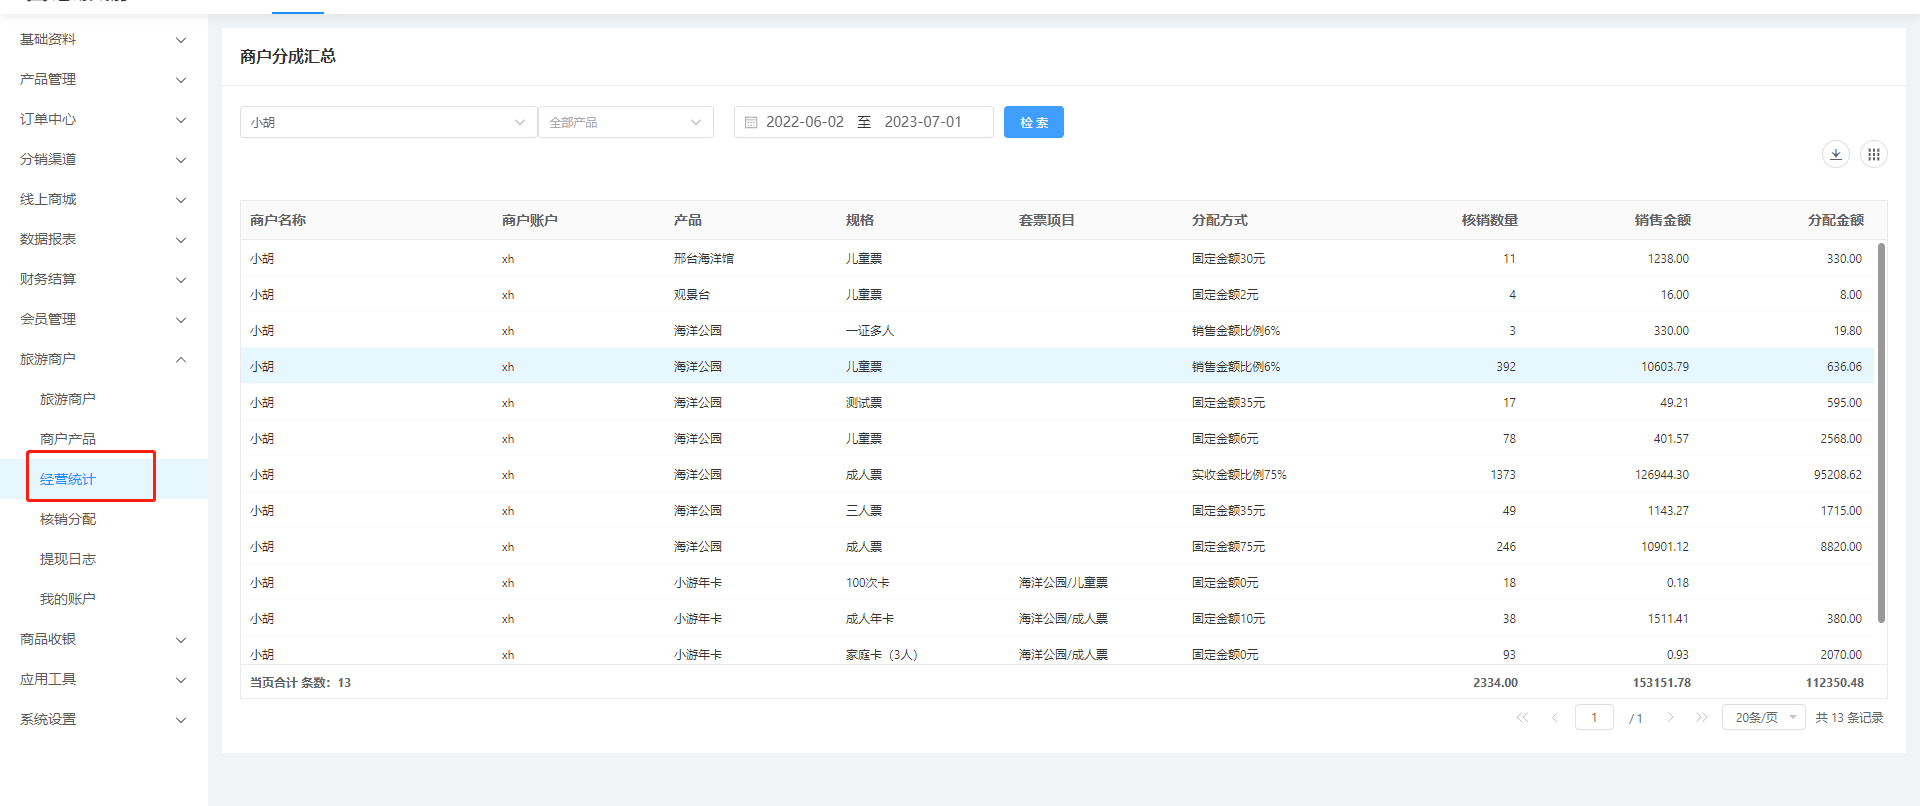
Task: Click the download export icon
Action: (1835, 154)
